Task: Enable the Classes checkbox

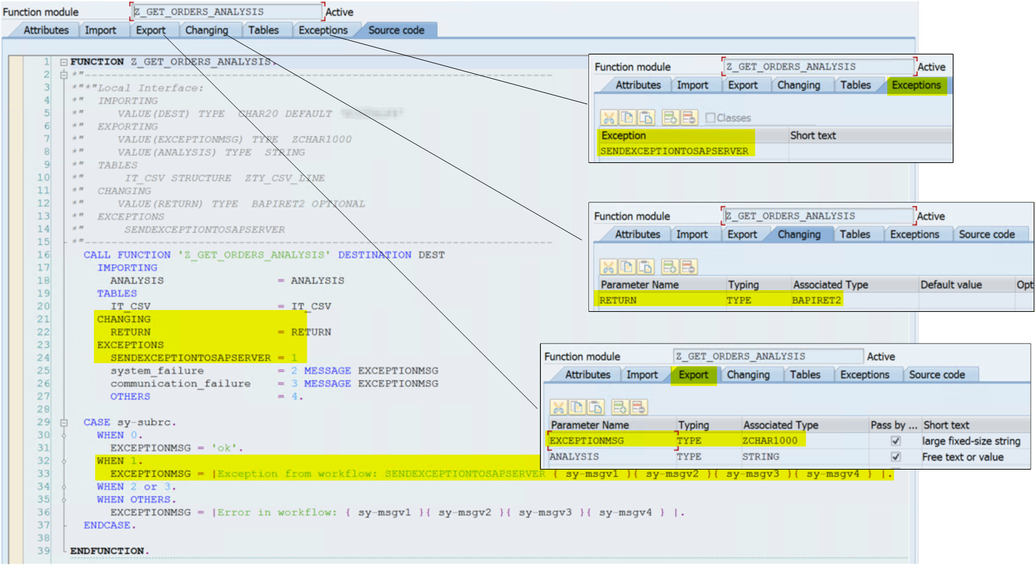Action: coord(710,118)
